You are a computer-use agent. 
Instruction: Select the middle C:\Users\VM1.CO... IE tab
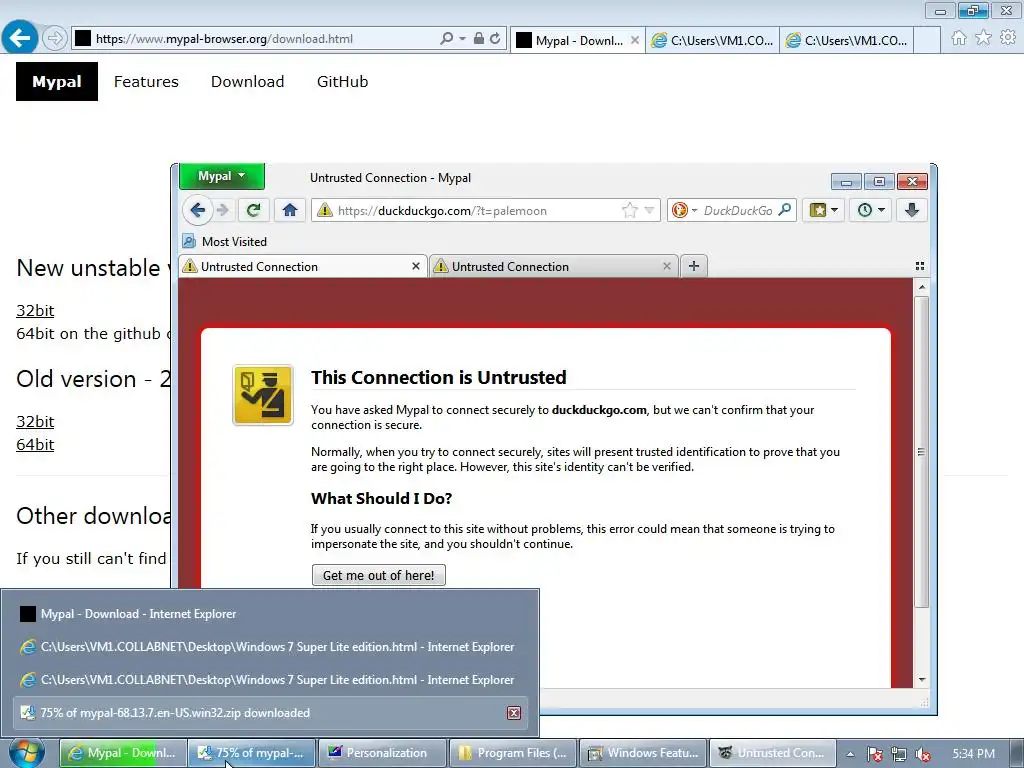[x=712, y=40]
